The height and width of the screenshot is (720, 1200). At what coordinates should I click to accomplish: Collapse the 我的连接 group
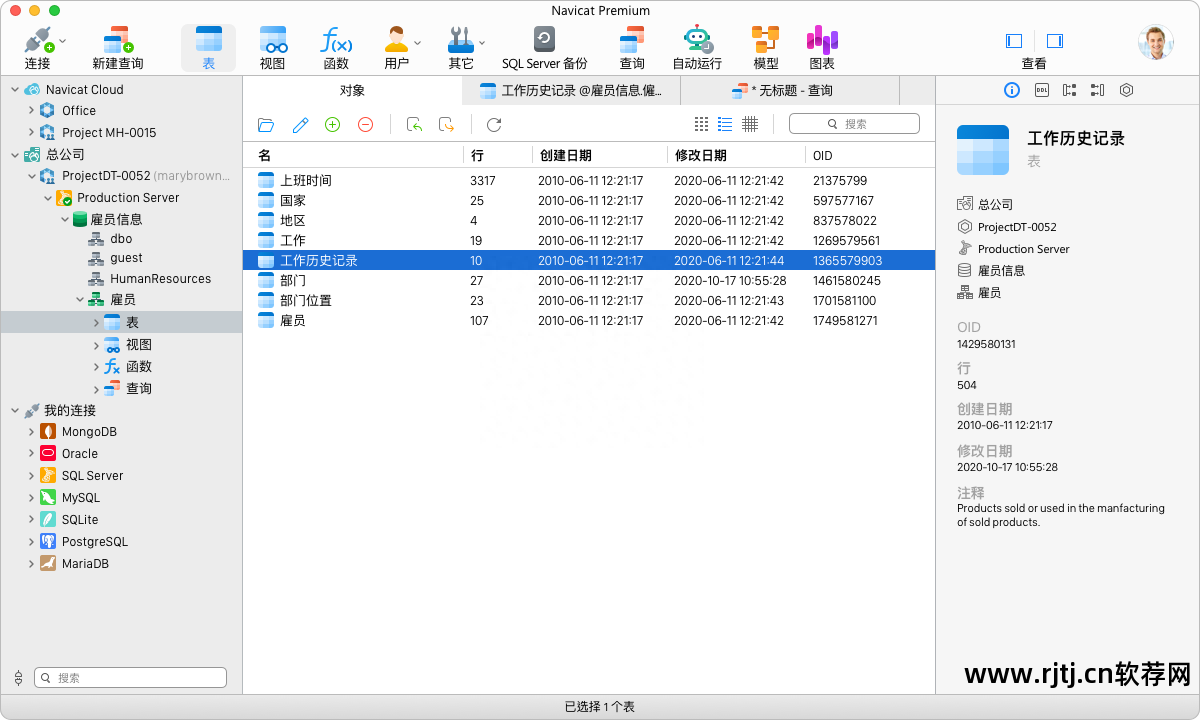(x=15, y=410)
